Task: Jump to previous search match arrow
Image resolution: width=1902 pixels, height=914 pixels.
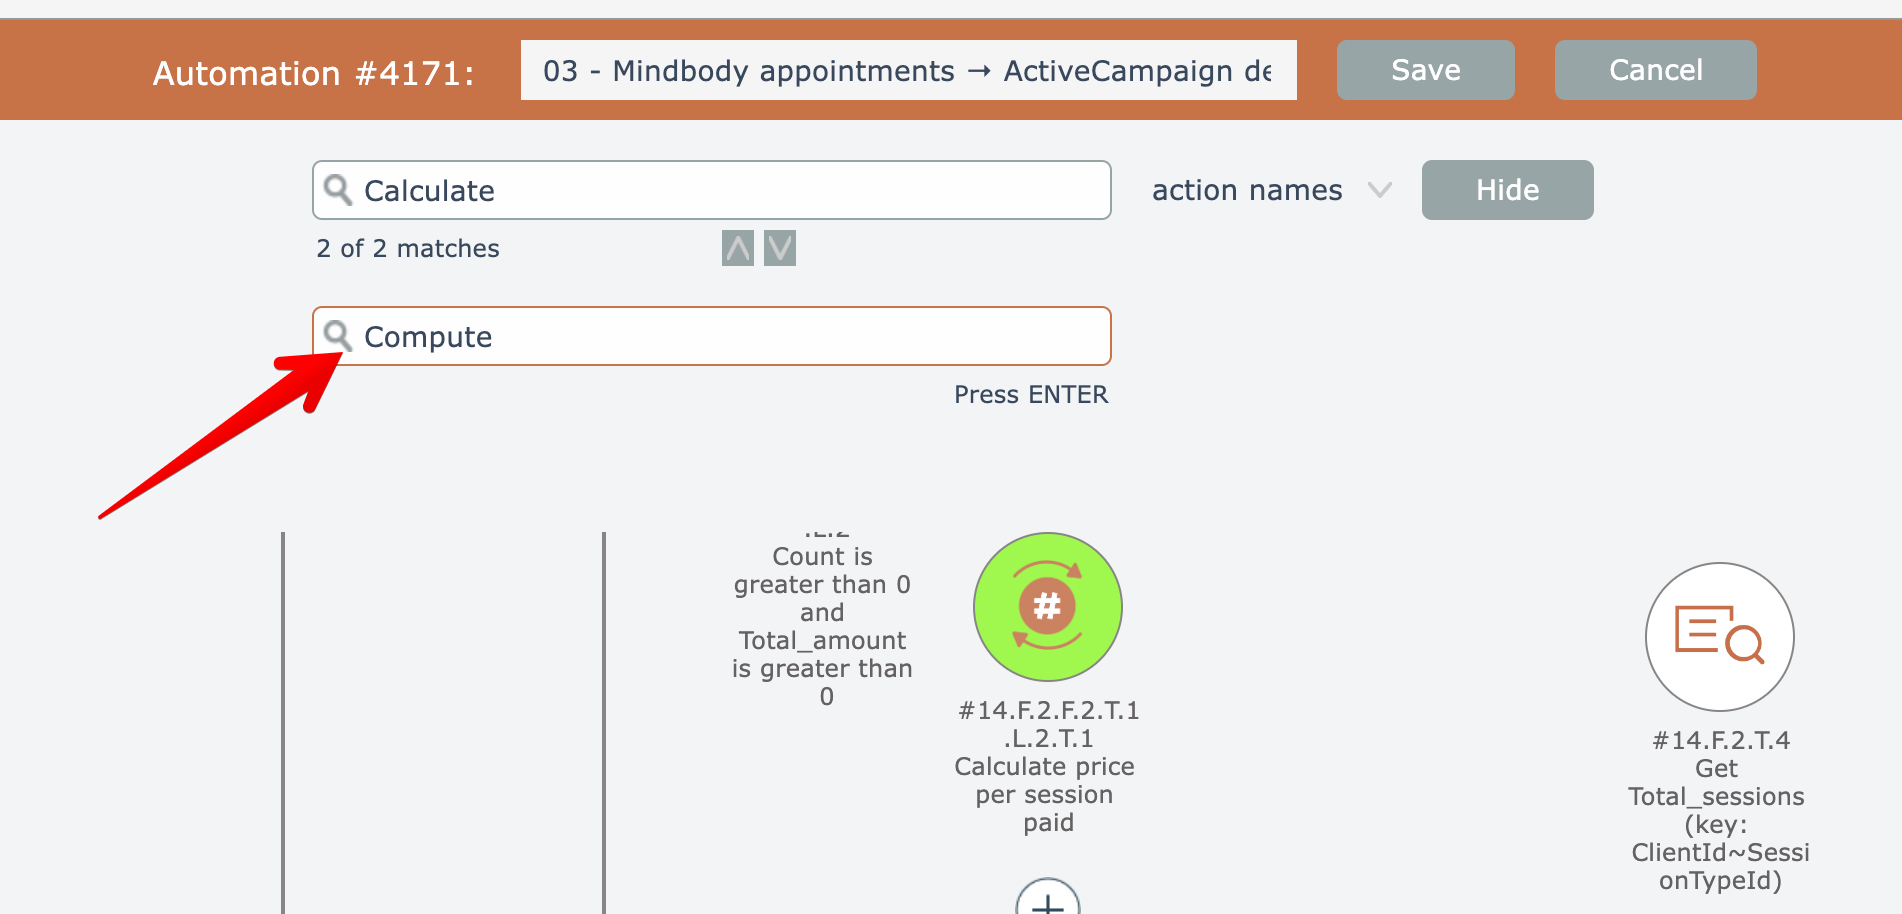Action: pos(738,248)
